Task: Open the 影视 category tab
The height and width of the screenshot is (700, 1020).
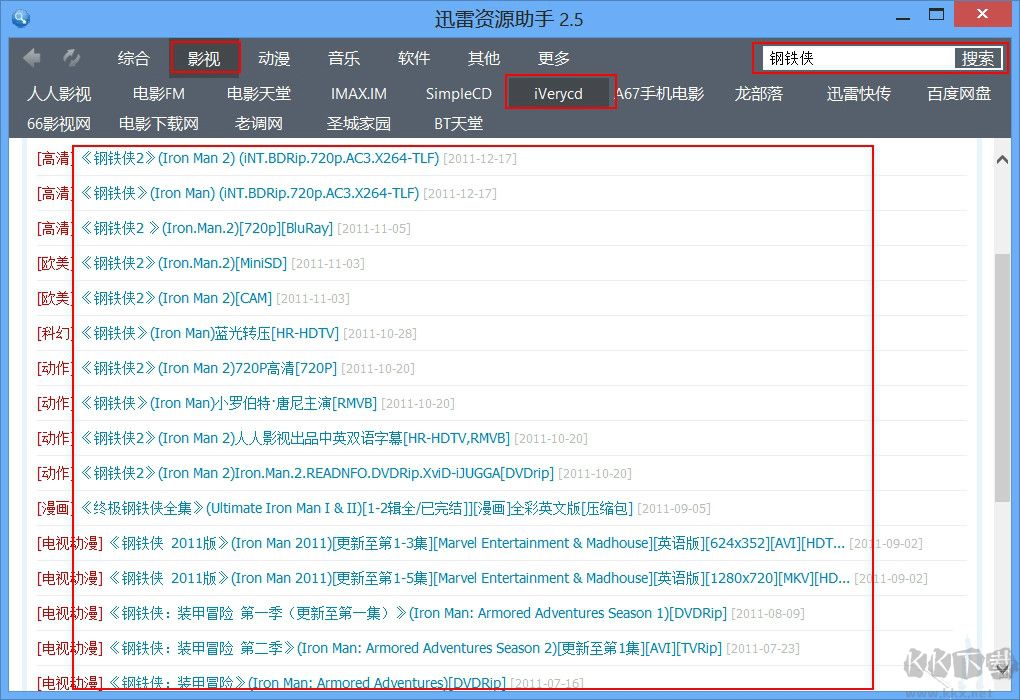Action: click(x=204, y=59)
